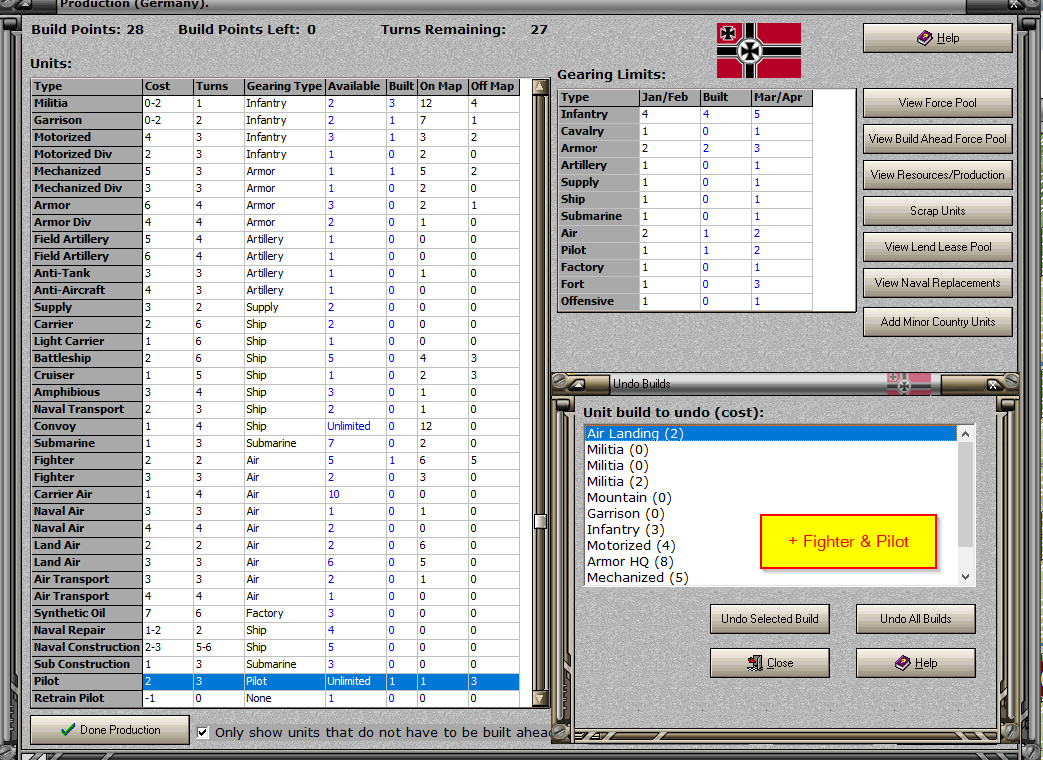
Task: Click Undo All Builds button
Action: pyautogui.click(x=916, y=619)
